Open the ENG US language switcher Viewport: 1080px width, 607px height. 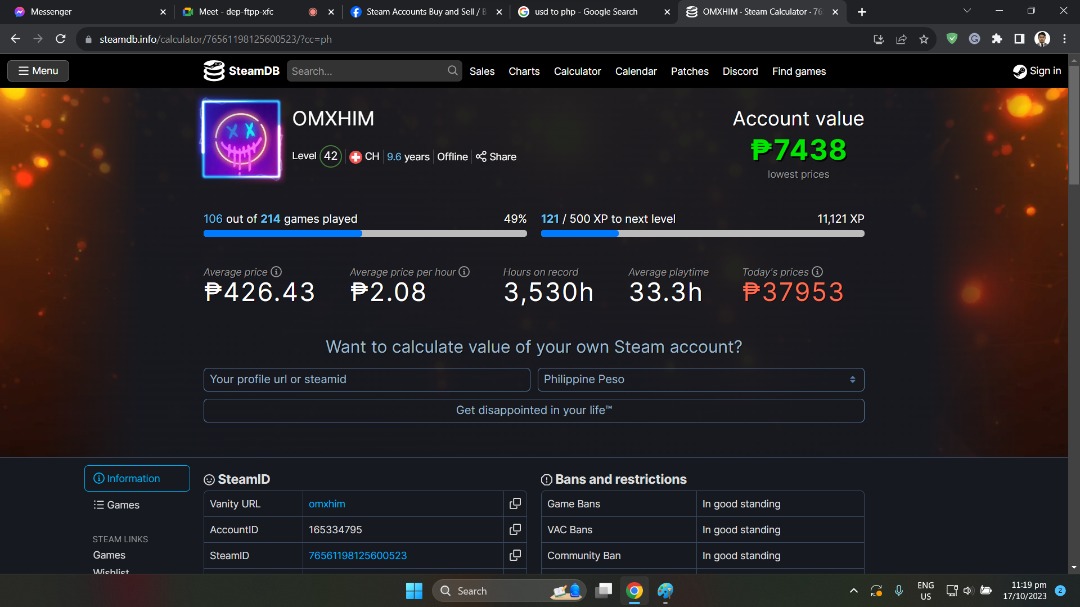[x=926, y=590]
